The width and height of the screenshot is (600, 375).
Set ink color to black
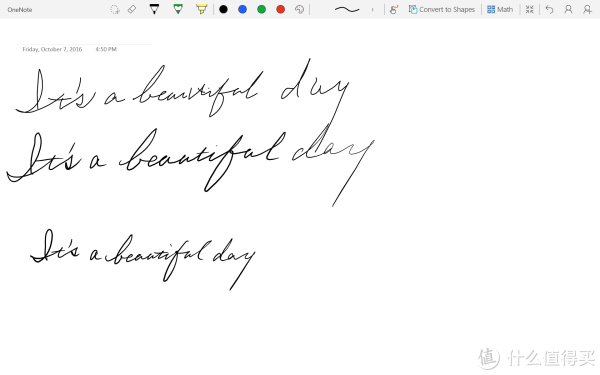point(223,9)
